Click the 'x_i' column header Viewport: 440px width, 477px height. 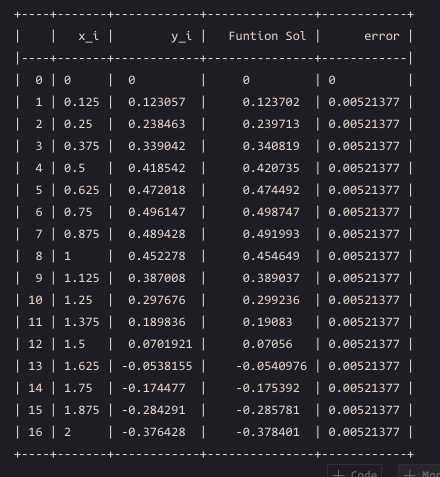tap(88, 36)
